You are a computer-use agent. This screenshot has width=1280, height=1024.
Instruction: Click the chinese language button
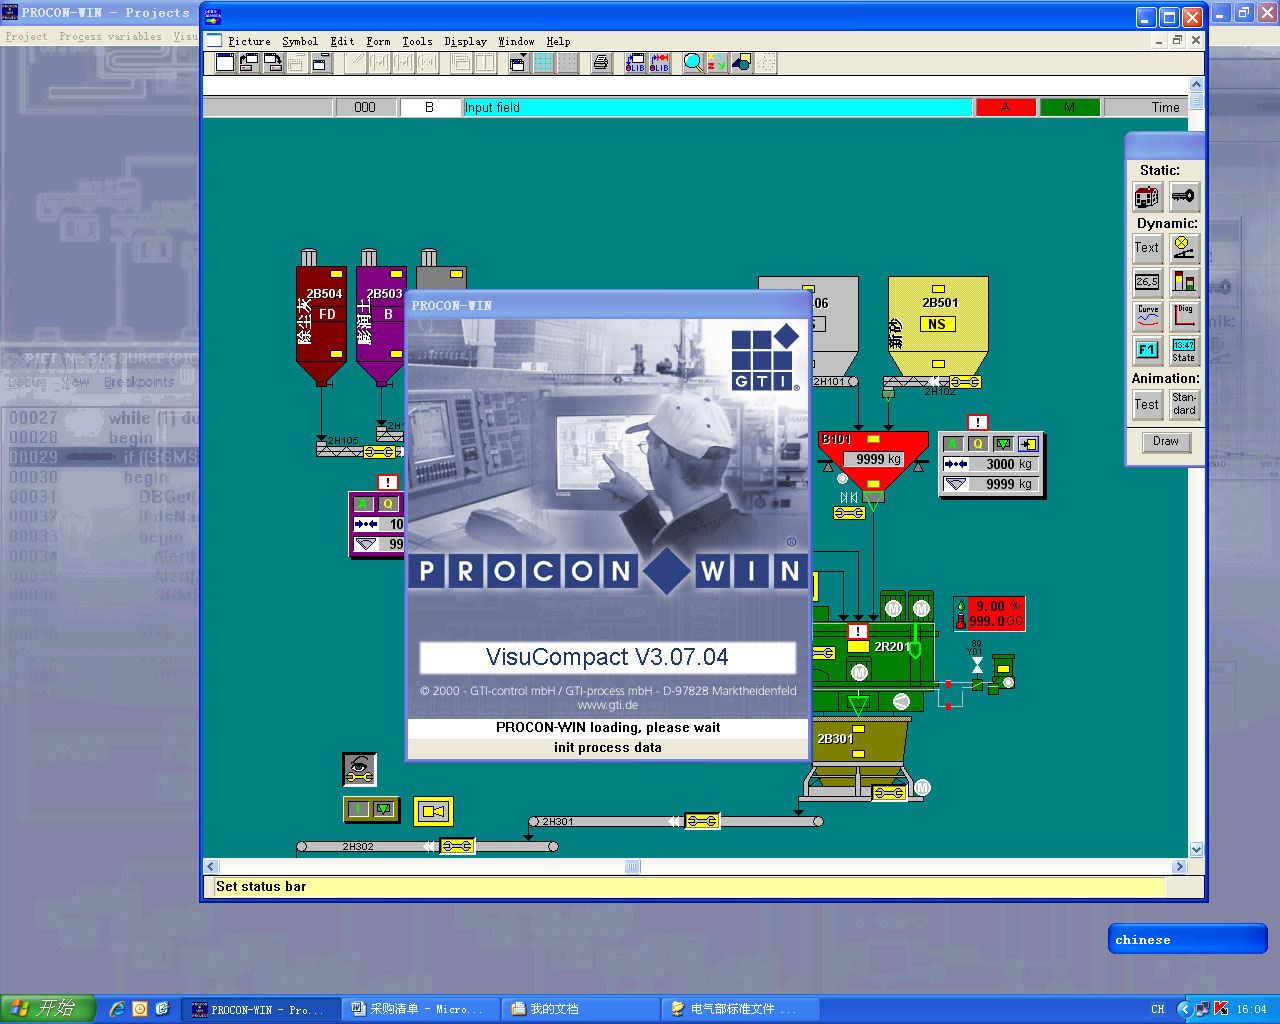coord(1187,940)
